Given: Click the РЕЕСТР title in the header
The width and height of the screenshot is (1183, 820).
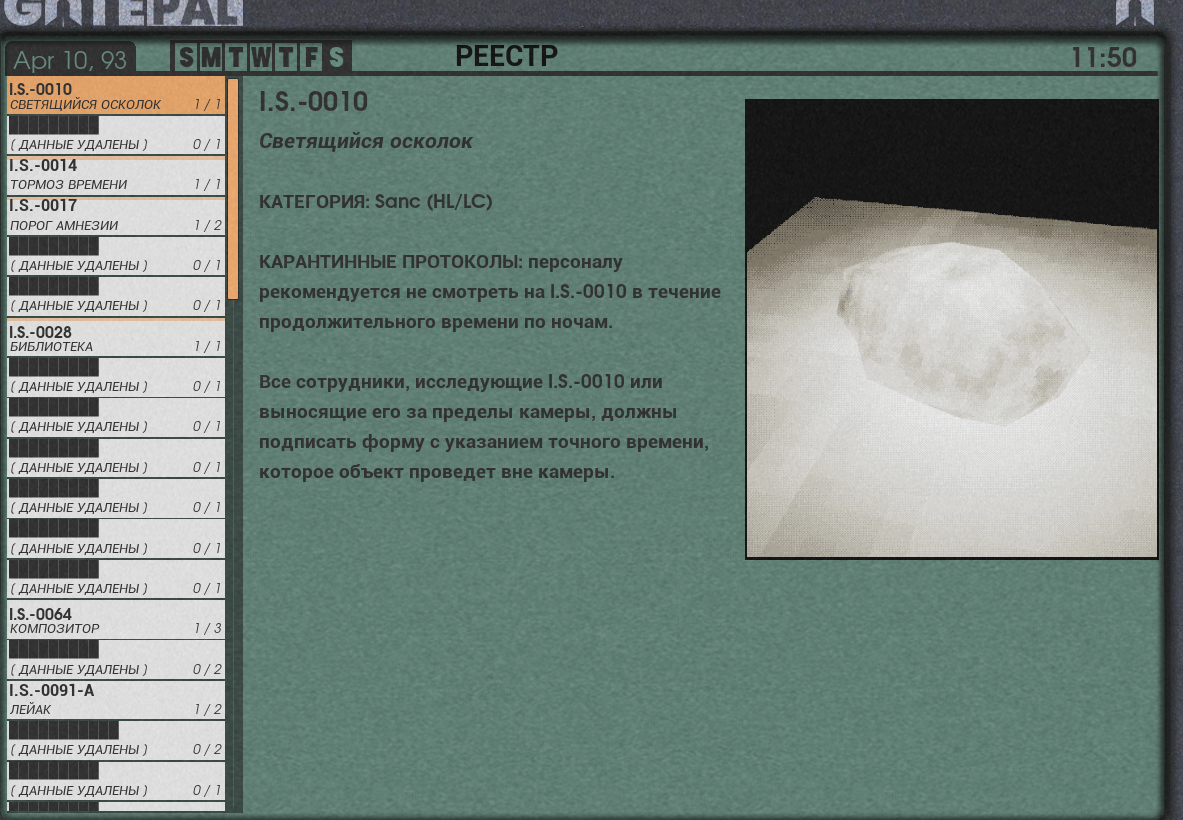Looking at the screenshot, I should pyautogui.click(x=506, y=56).
